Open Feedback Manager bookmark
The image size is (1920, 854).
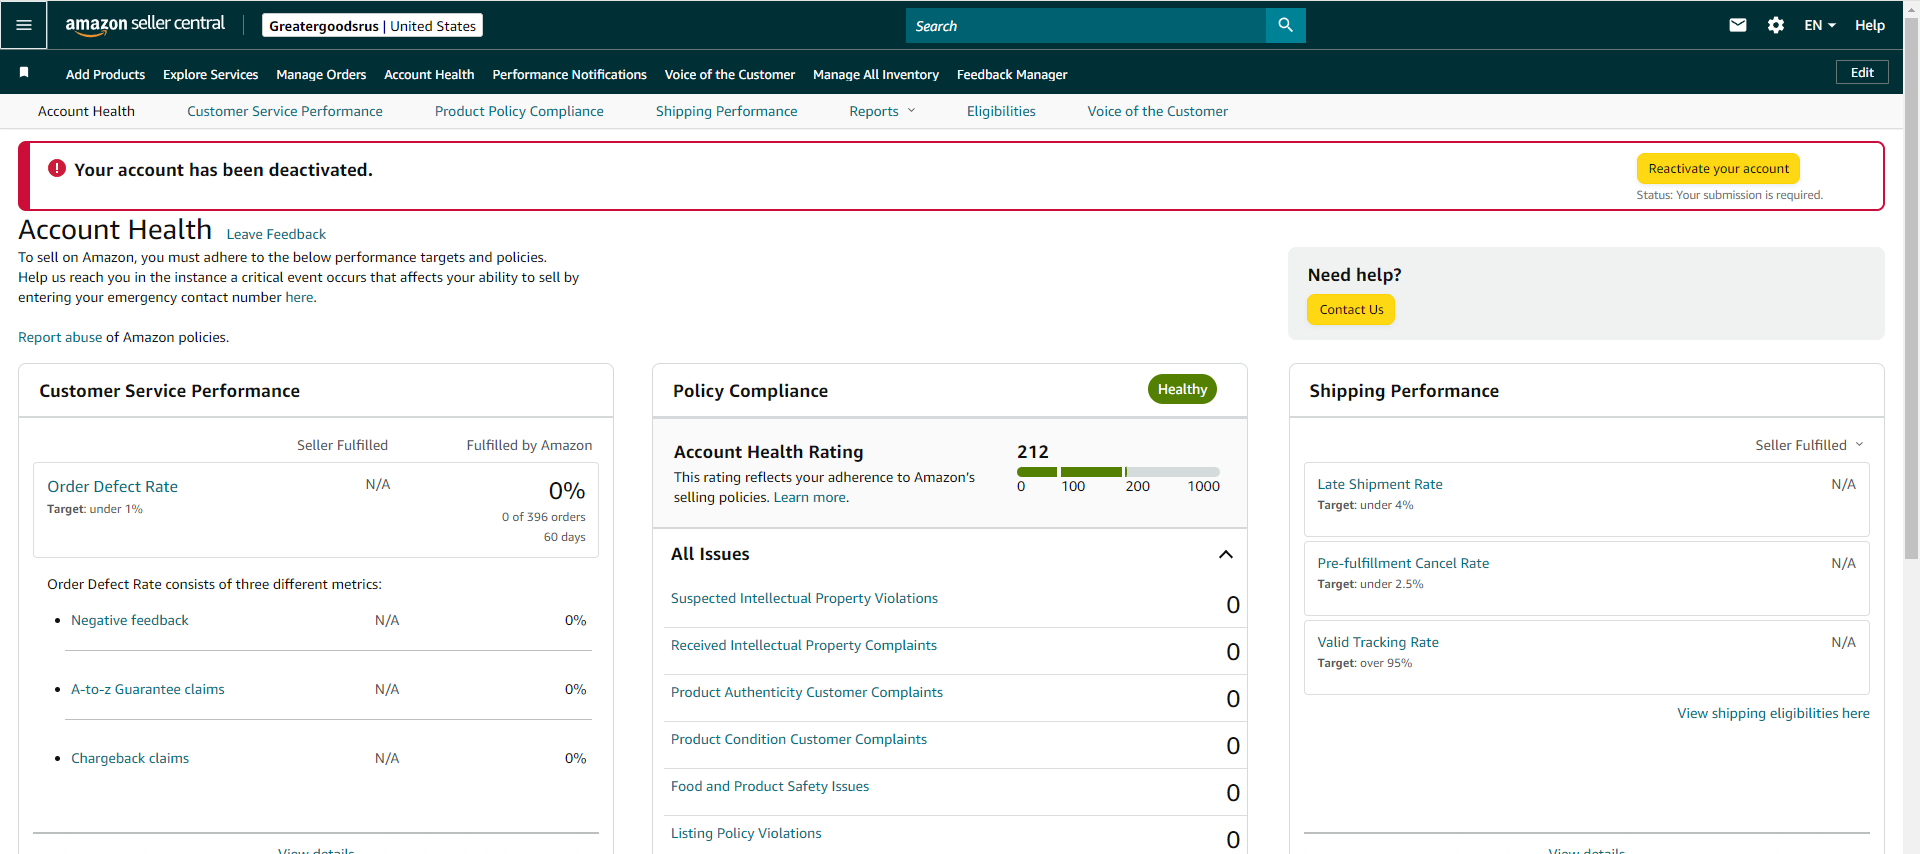pos(1012,74)
